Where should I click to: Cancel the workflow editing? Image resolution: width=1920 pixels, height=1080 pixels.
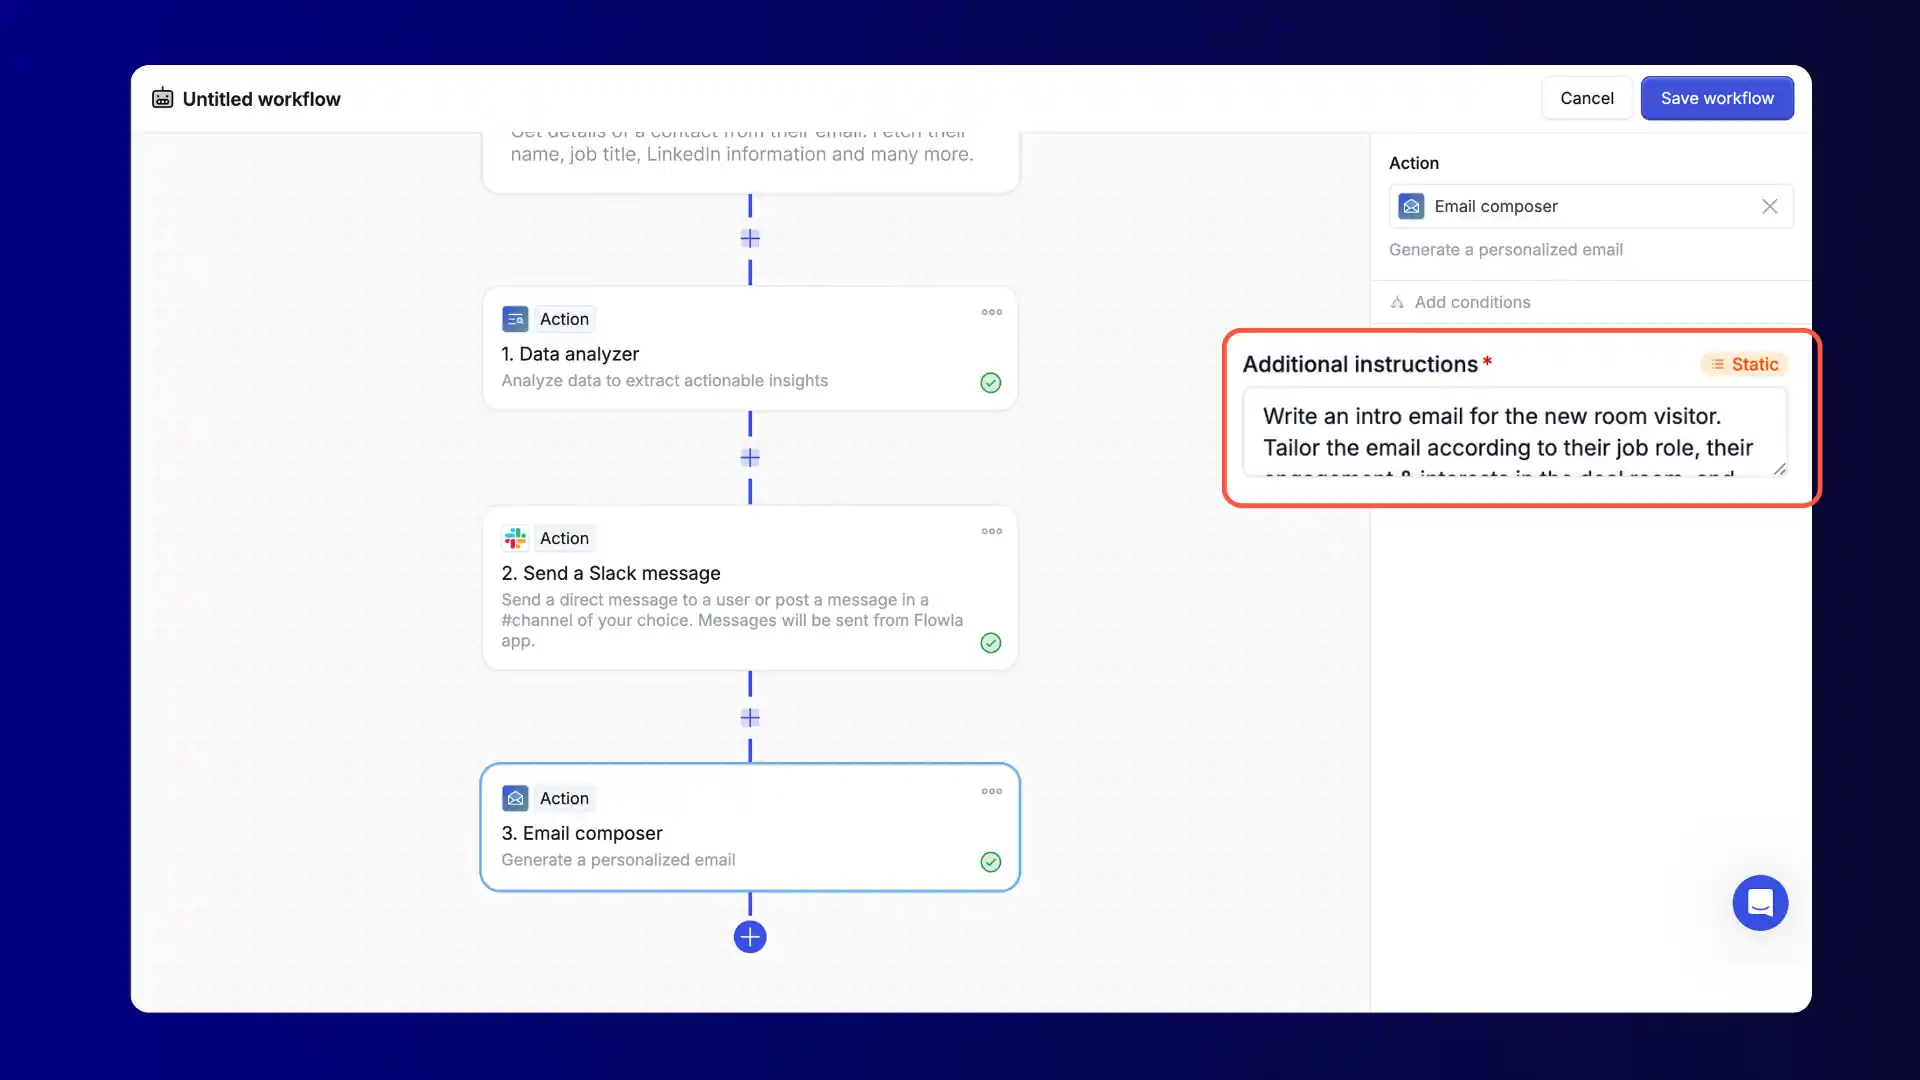1587,98
